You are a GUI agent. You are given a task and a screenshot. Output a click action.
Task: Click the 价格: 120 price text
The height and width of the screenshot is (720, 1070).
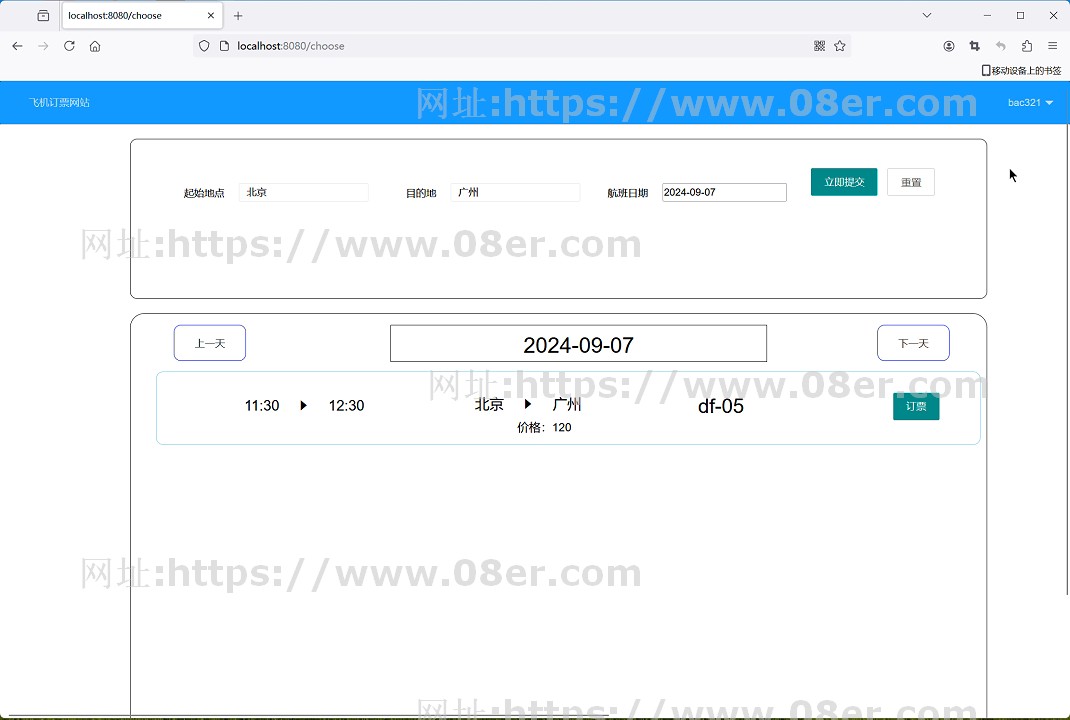(544, 427)
